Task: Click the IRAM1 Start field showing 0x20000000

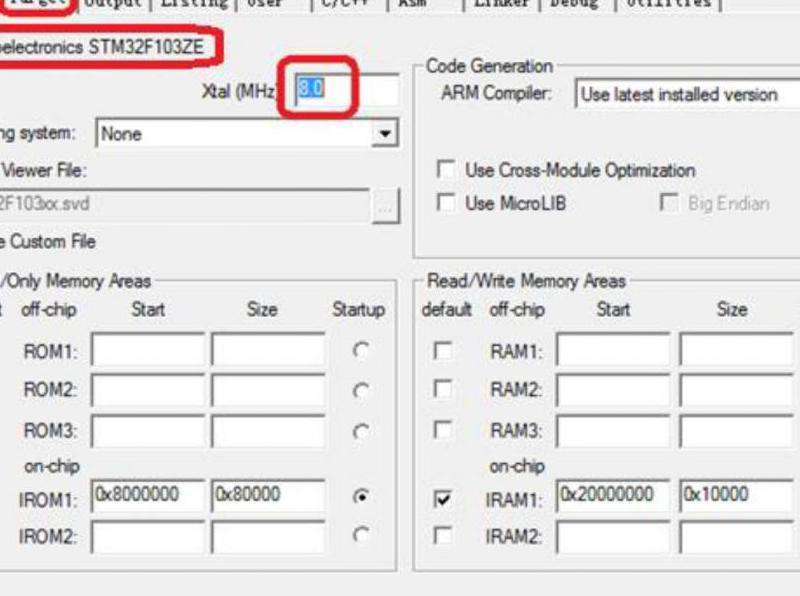Action: tap(613, 495)
